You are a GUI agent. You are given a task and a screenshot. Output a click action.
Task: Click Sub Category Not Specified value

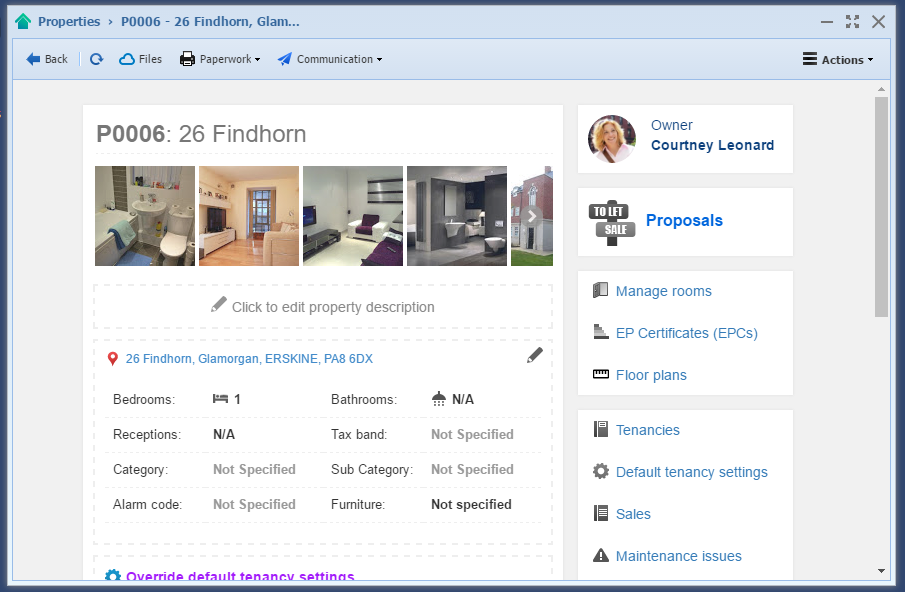(x=472, y=470)
